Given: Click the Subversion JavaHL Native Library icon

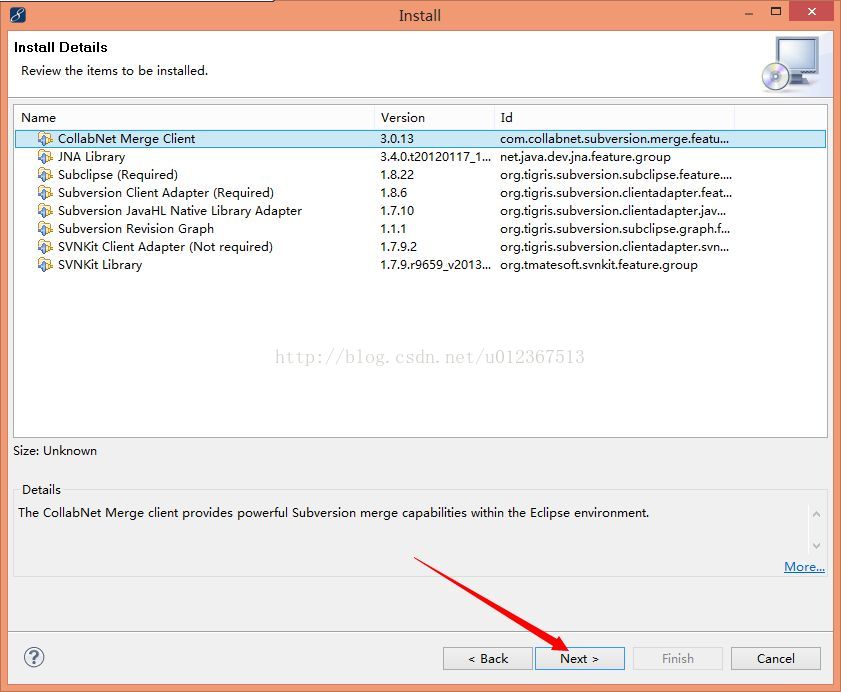Looking at the screenshot, I should tap(45, 211).
